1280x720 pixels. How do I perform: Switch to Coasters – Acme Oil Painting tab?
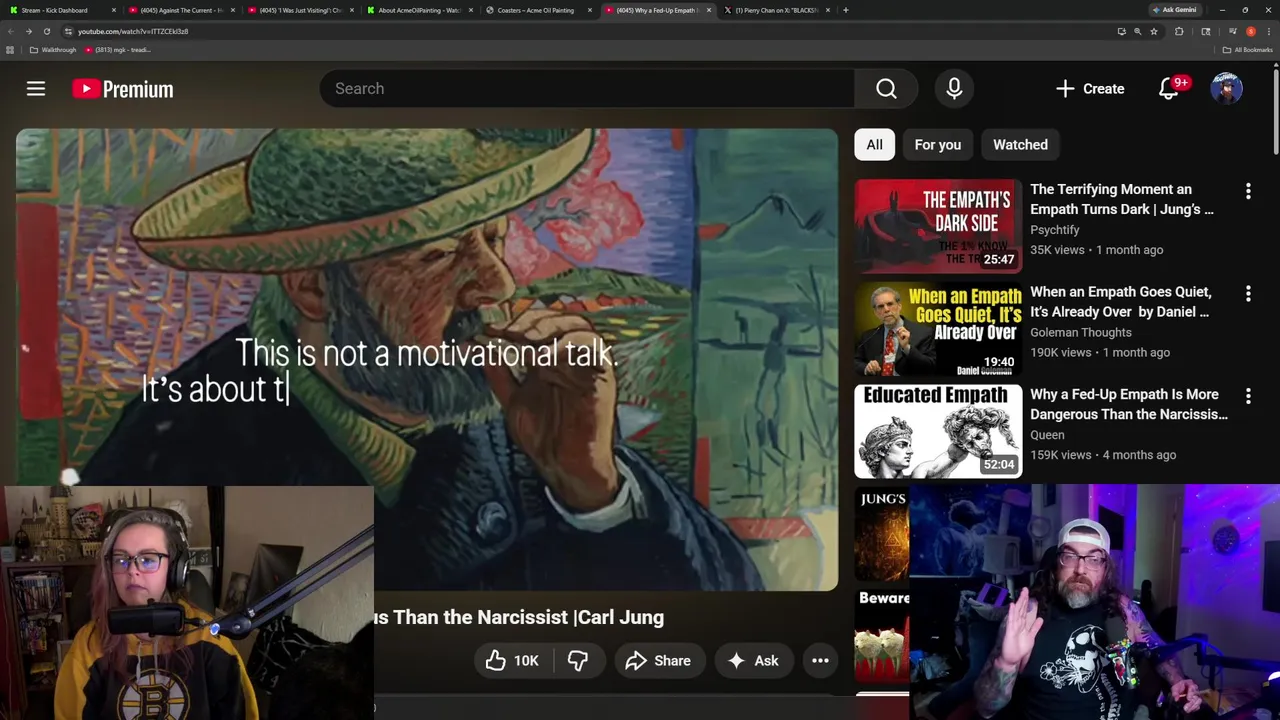click(536, 10)
